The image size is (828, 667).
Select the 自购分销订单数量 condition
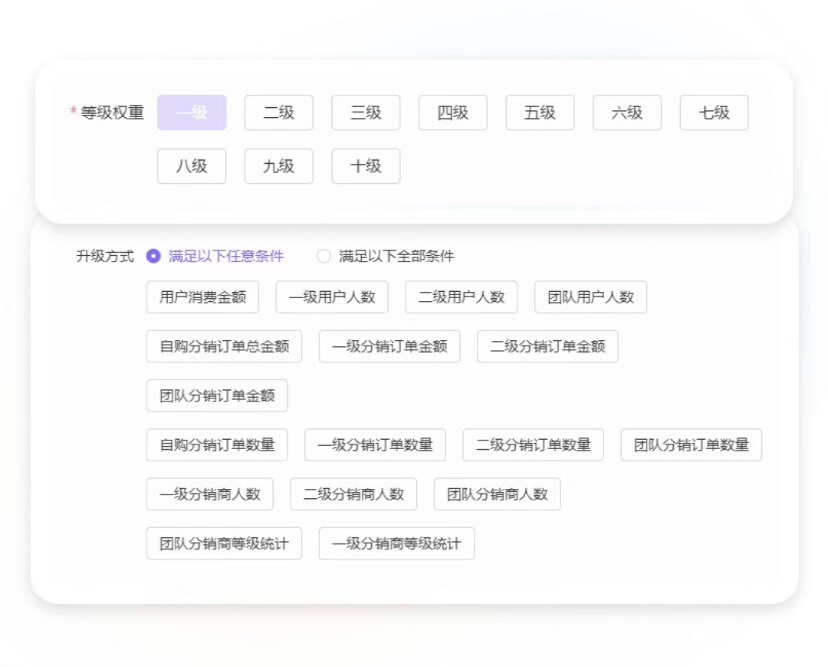217,445
